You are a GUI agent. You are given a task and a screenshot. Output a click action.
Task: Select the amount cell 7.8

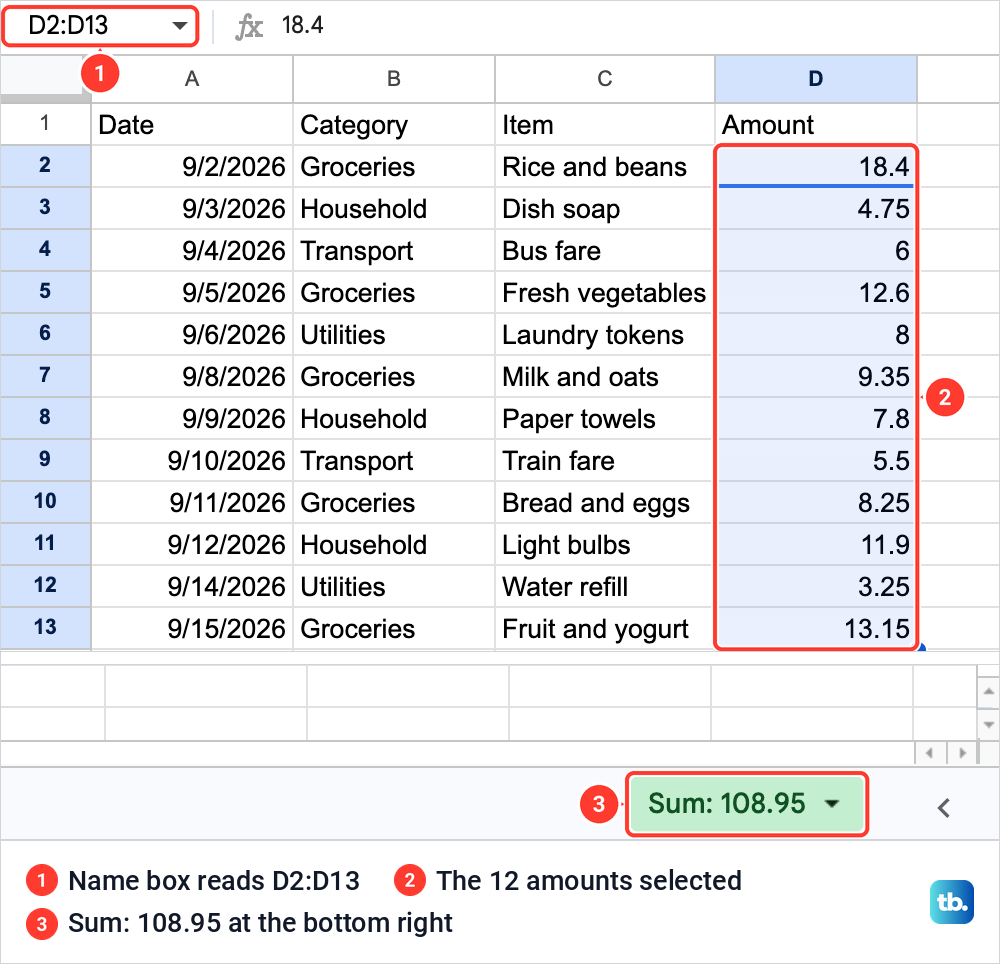point(816,418)
